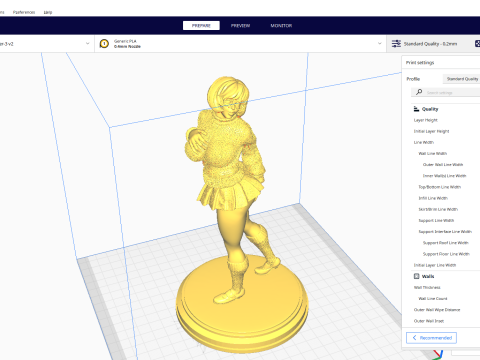Click the Wall Line Width setting
Image resolution: width=480 pixels, height=360 pixels.
click(433, 154)
